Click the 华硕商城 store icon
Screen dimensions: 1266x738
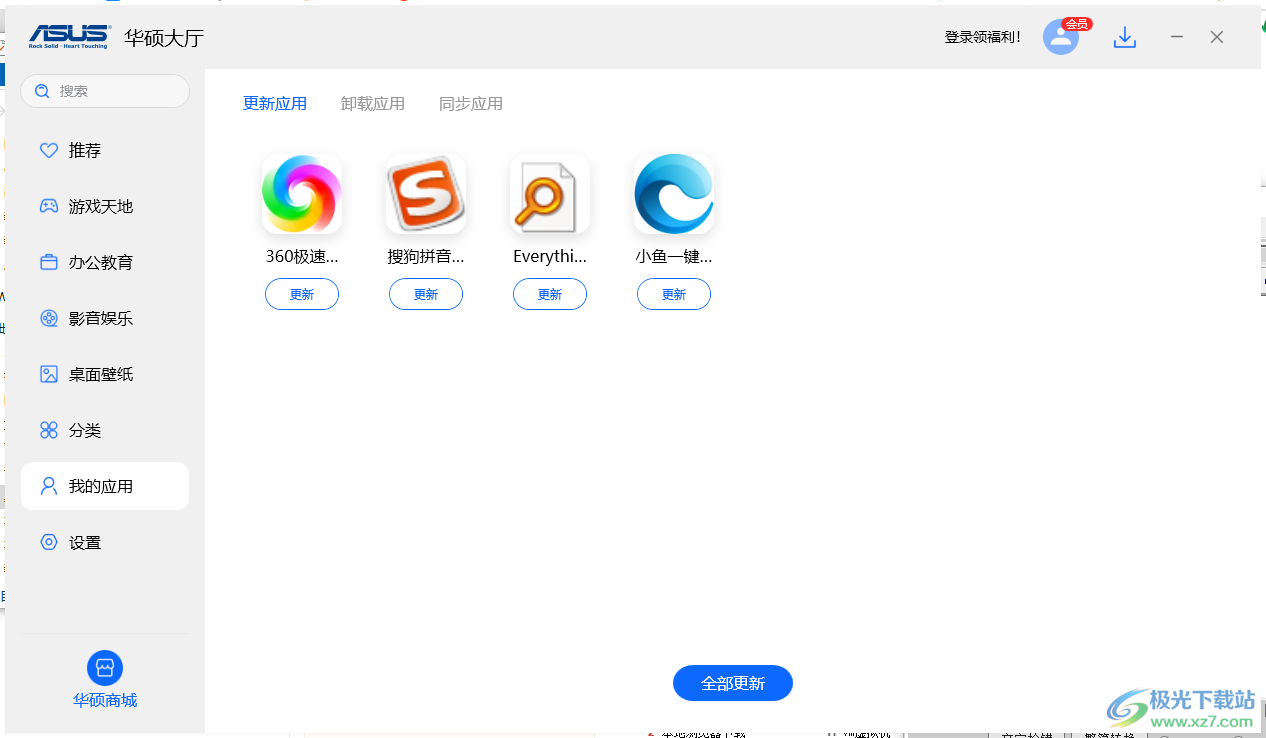point(105,668)
